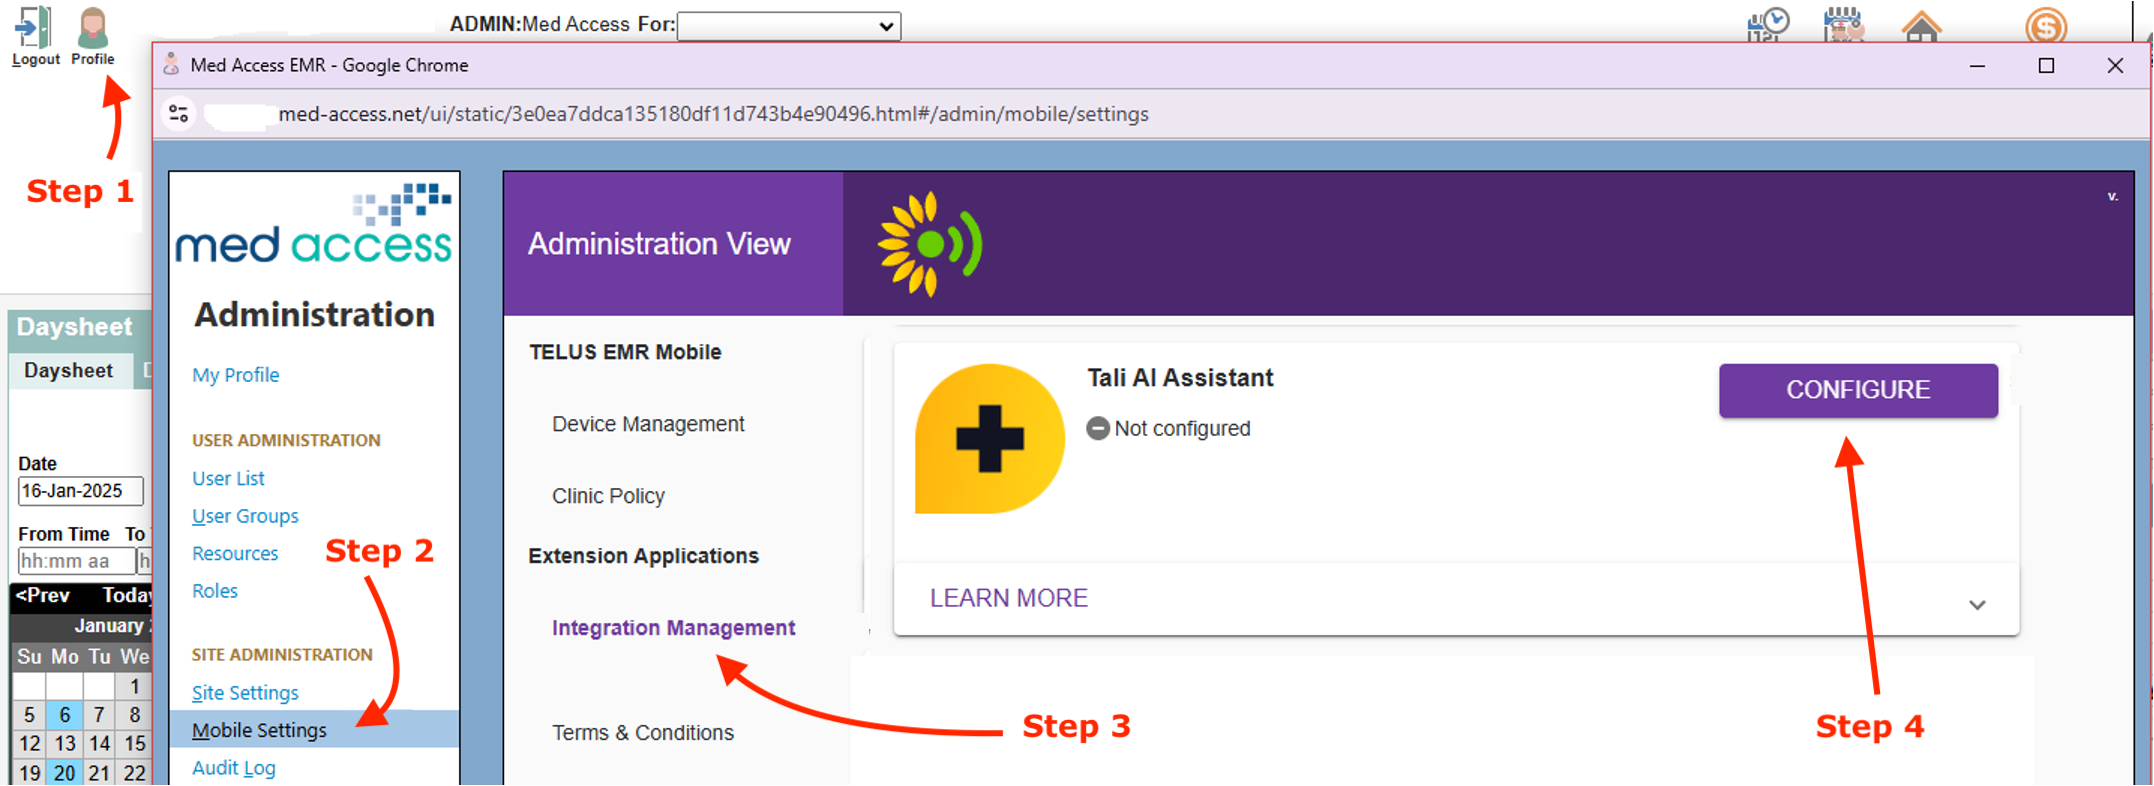This screenshot has width=2154, height=786.
Task: Go to the orange Home icon
Action: pyautogui.click(x=1921, y=26)
